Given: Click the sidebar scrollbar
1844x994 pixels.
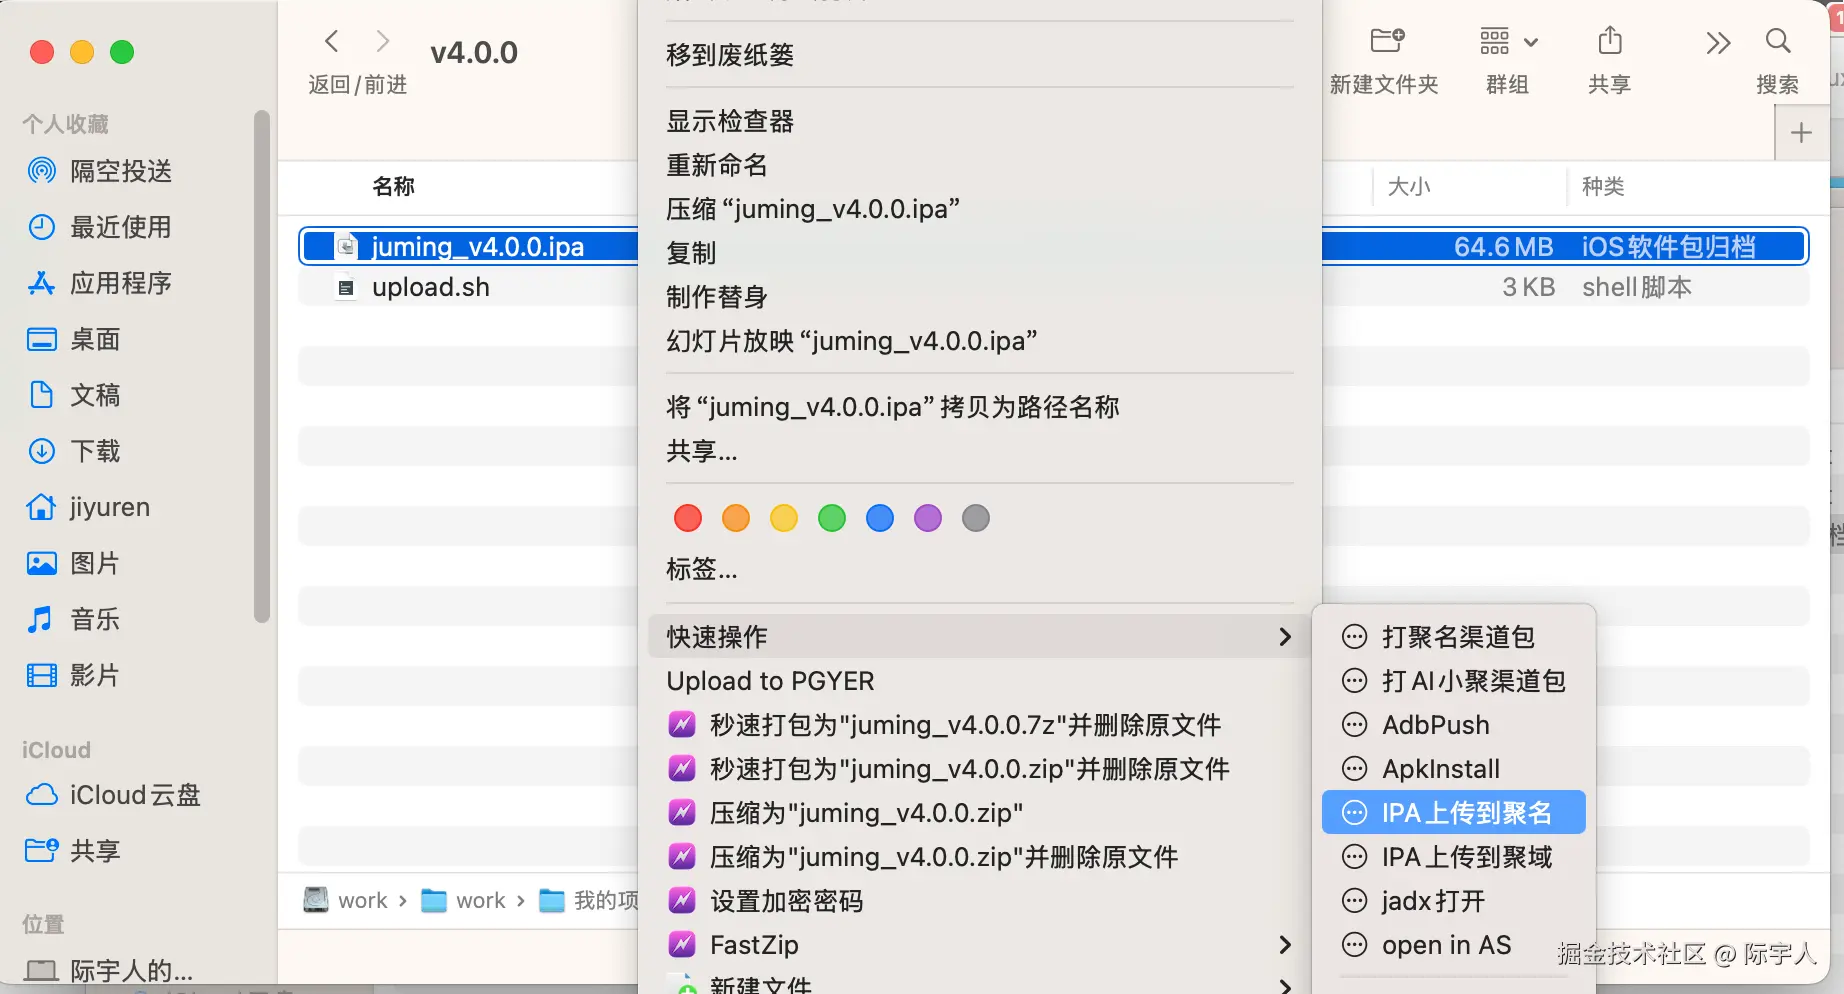Looking at the screenshot, I should (262, 366).
